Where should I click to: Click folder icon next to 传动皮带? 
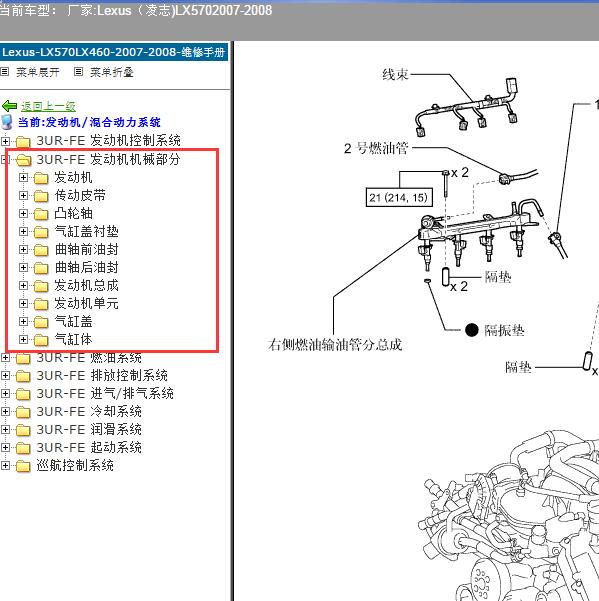point(41,196)
